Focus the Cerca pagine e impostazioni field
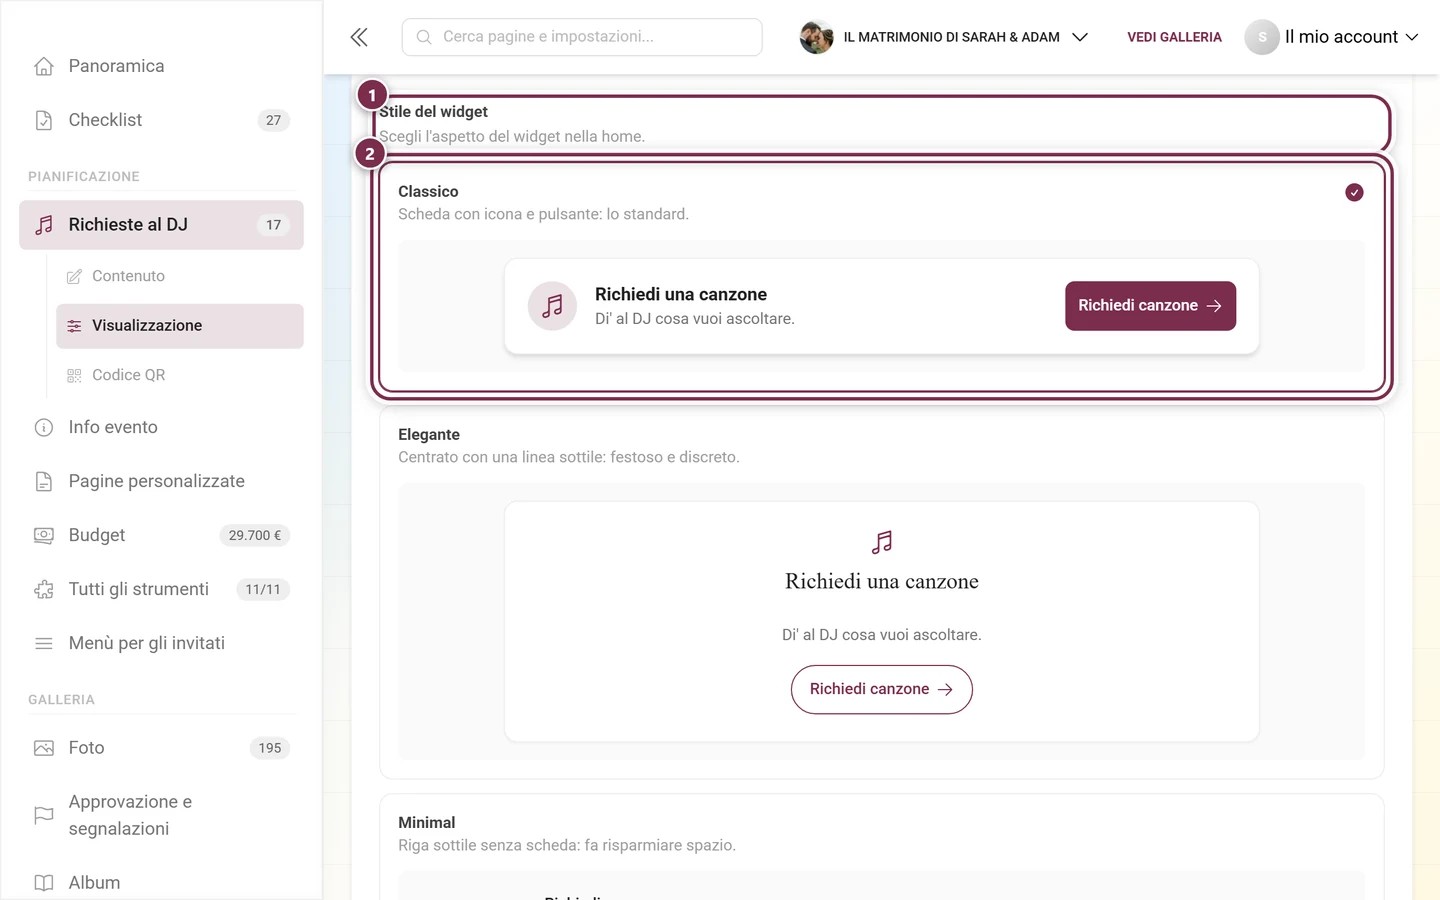 [582, 37]
